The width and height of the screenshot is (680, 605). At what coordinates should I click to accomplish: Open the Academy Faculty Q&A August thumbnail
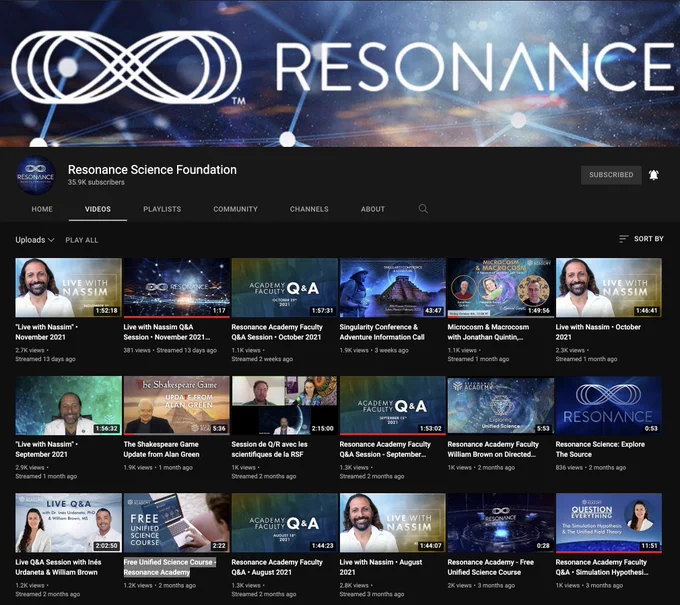tap(284, 523)
